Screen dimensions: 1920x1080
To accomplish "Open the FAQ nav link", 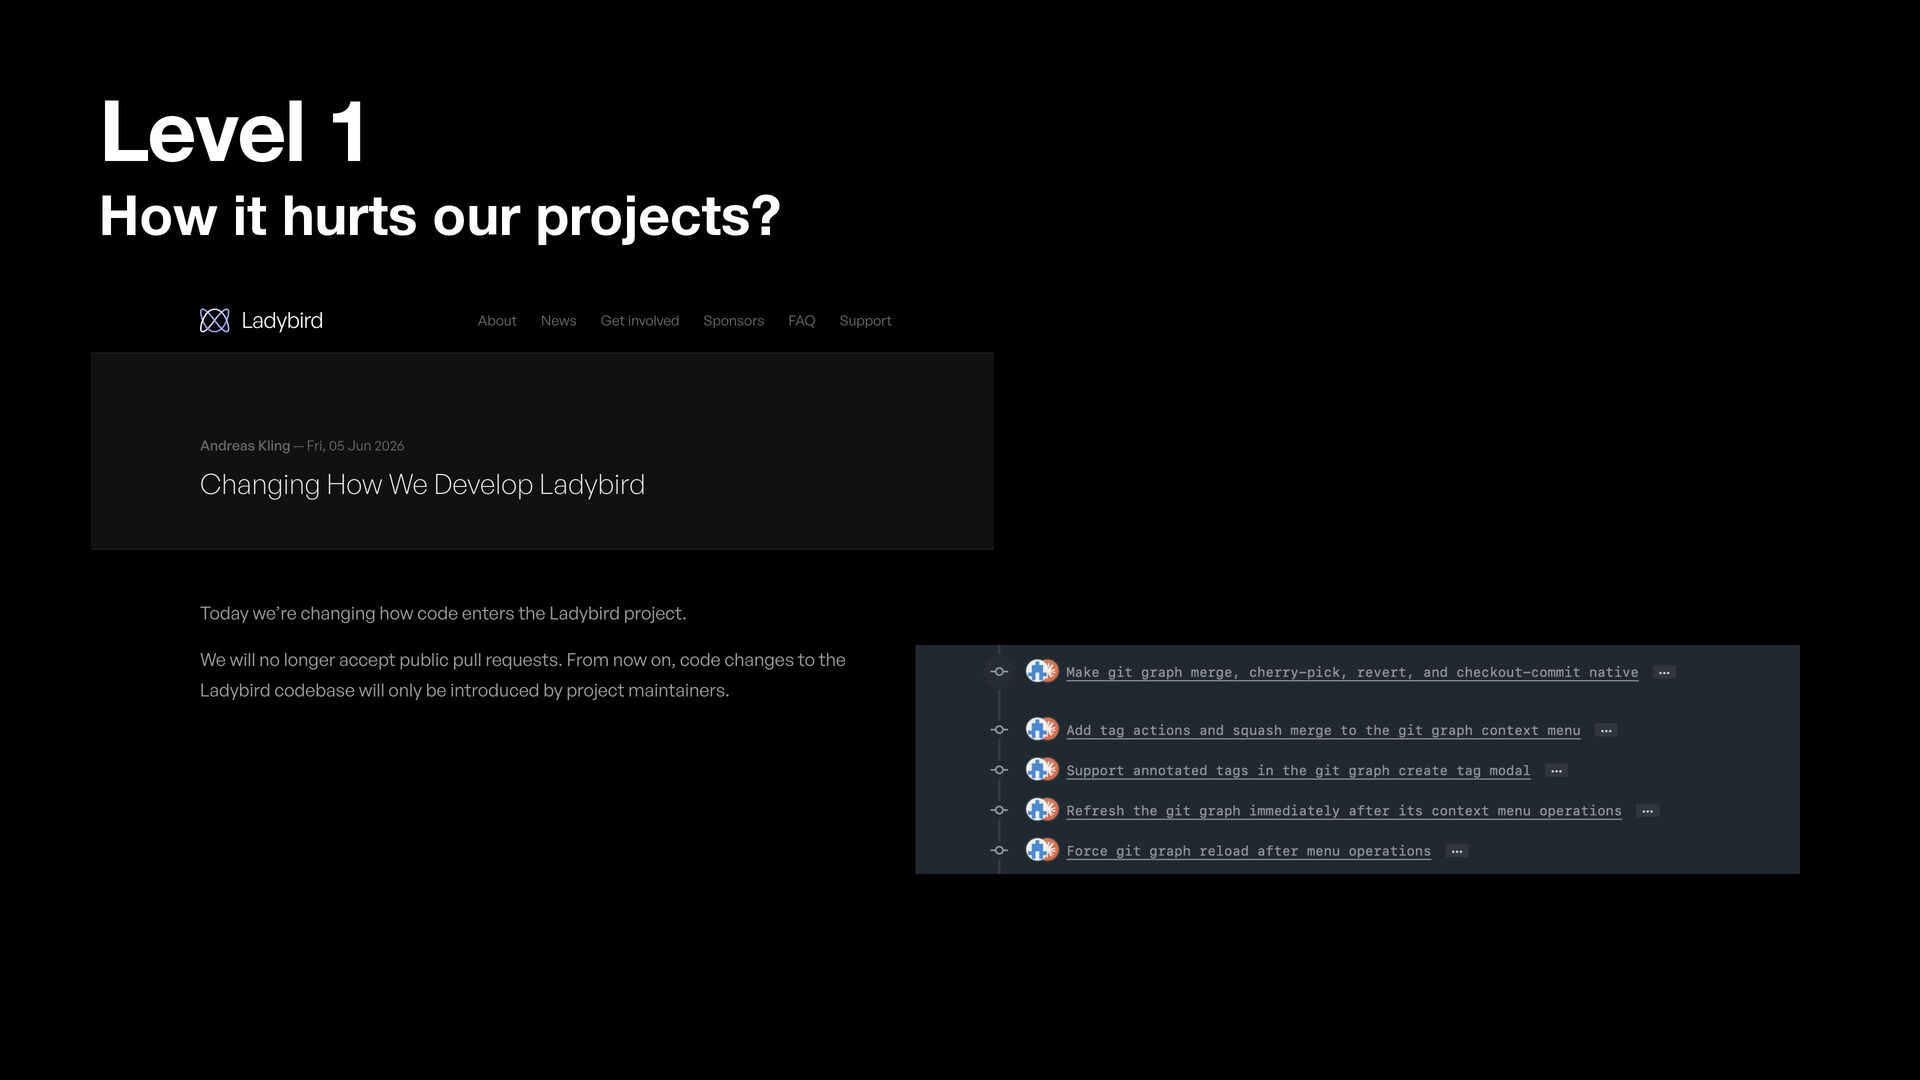I will (x=801, y=321).
